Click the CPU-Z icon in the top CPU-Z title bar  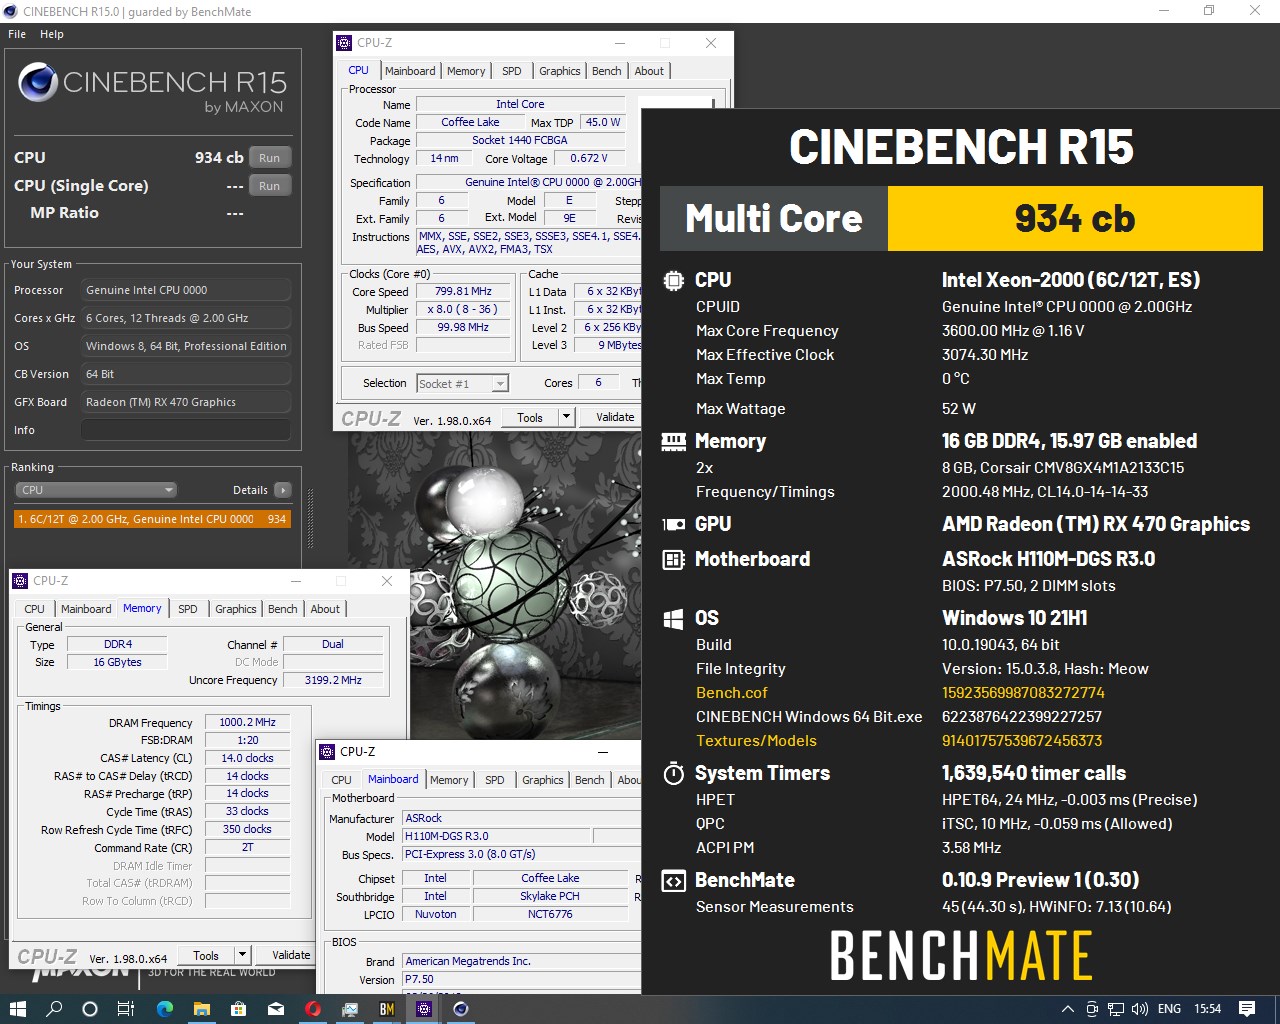pyautogui.click(x=344, y=43)
